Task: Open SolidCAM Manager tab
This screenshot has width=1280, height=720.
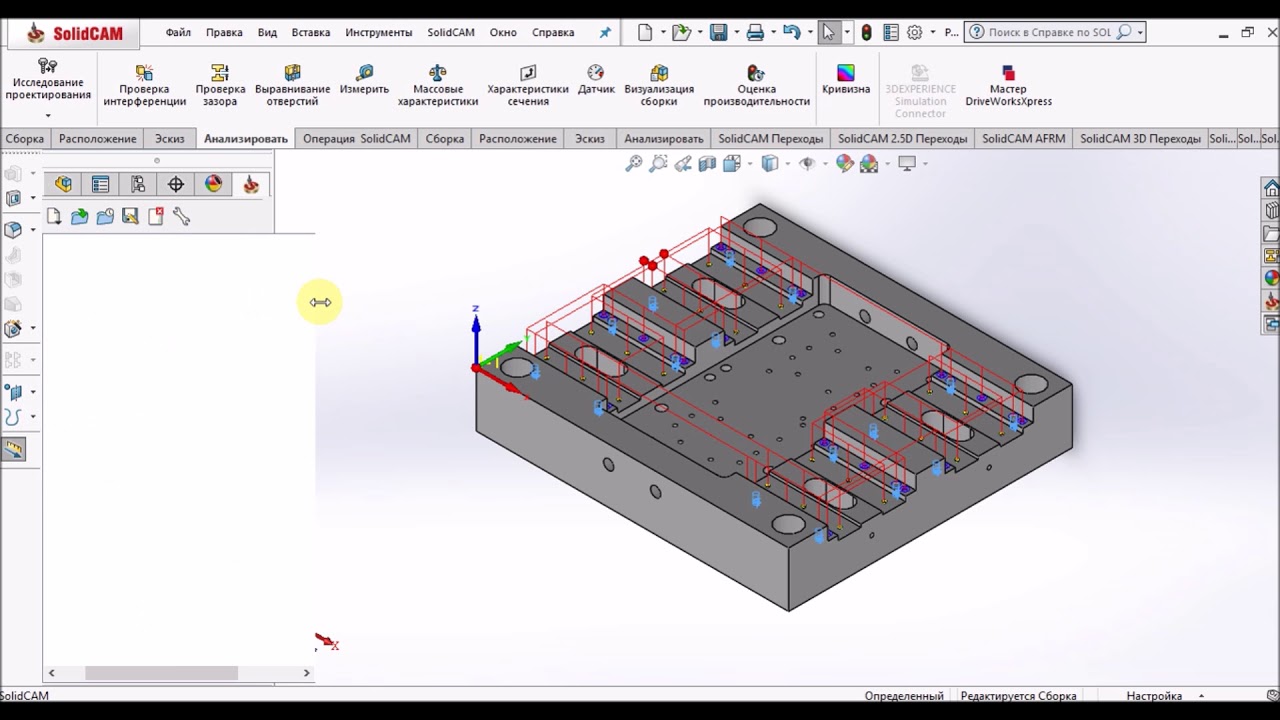Action: [x=251, y=184]
